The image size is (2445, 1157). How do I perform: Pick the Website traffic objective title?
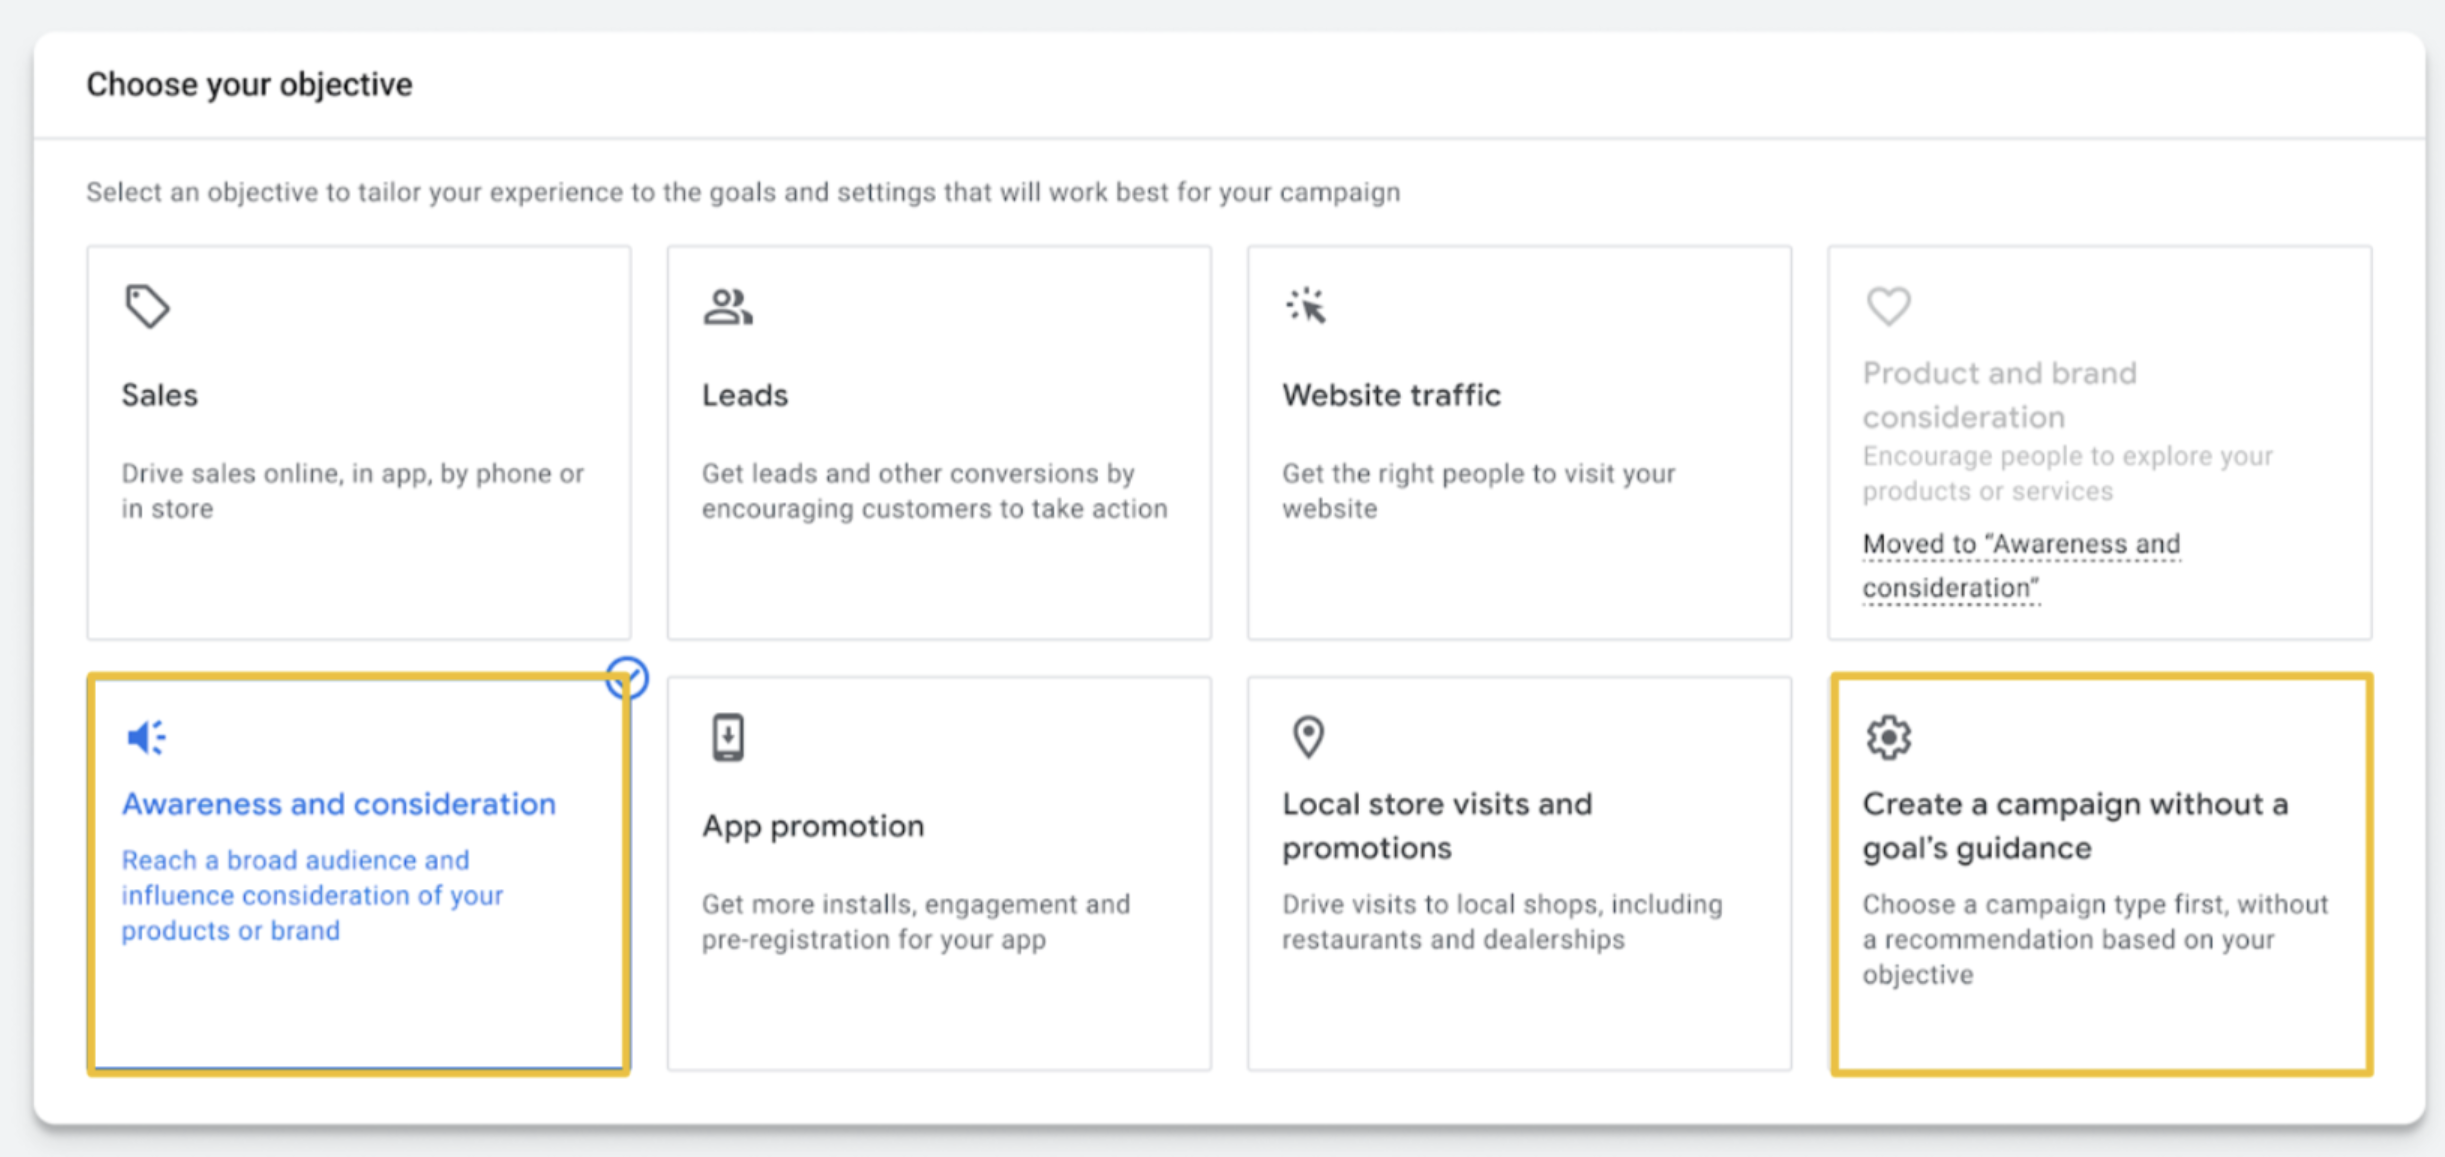pos(1391,395)
